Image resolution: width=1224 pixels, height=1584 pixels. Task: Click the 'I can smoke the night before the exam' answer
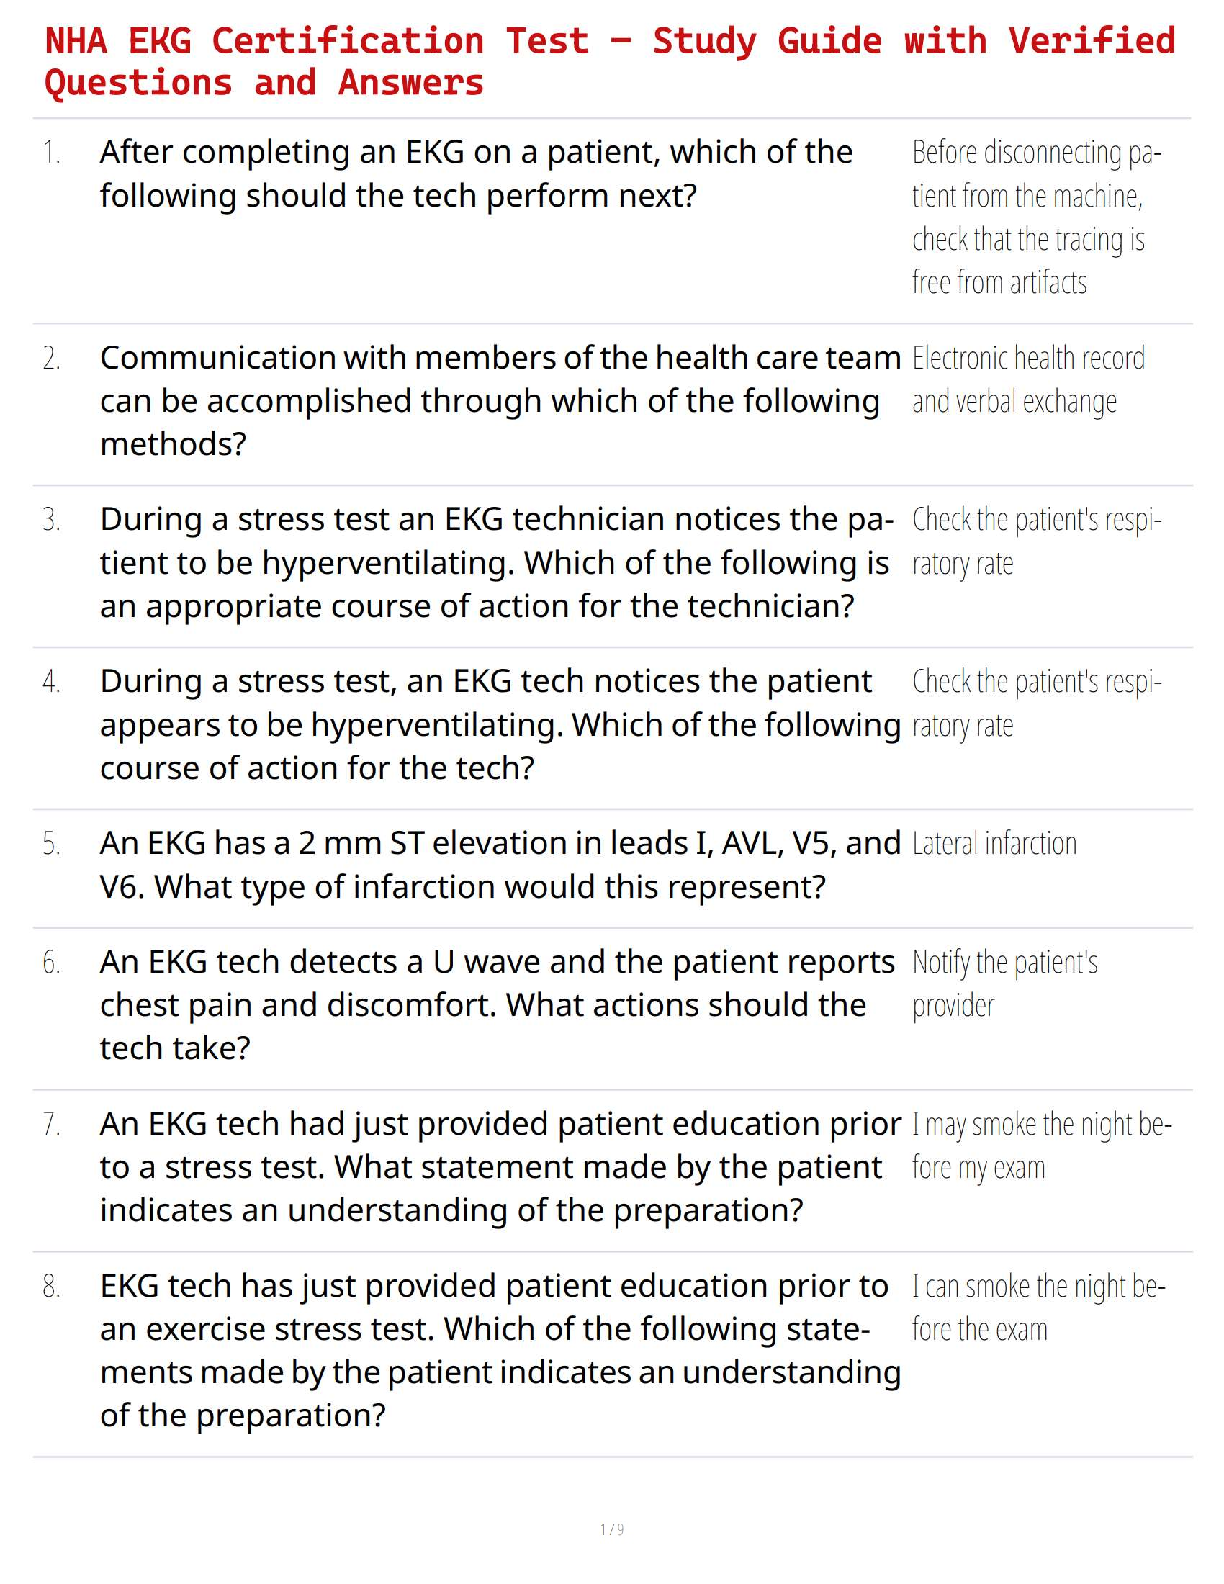[x=1038, y=1308]
